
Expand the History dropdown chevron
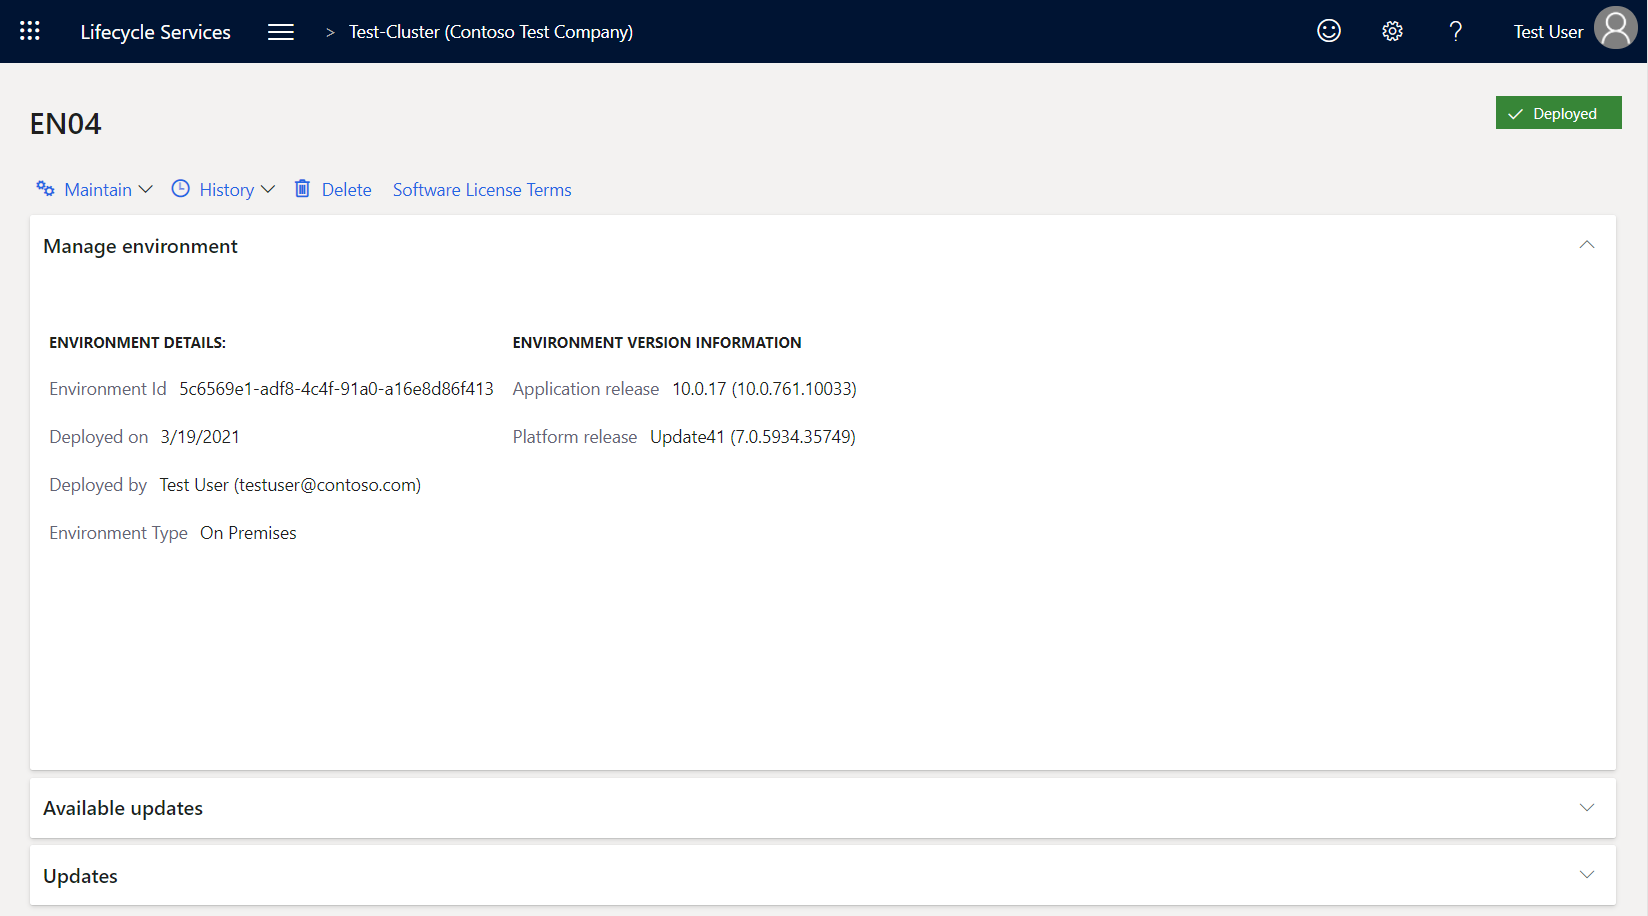(x=267, y=189)
